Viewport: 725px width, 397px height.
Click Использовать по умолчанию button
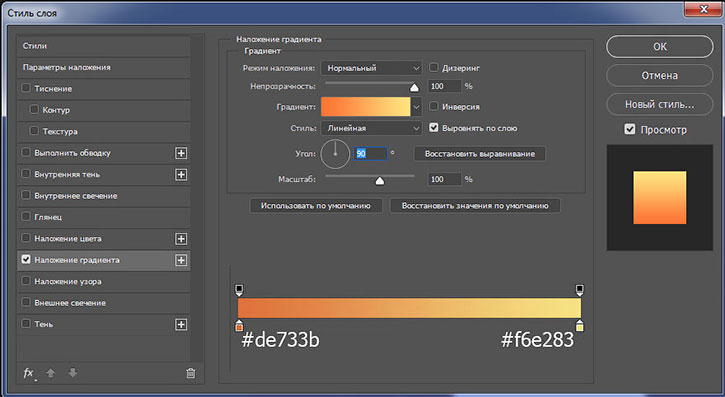316,206
